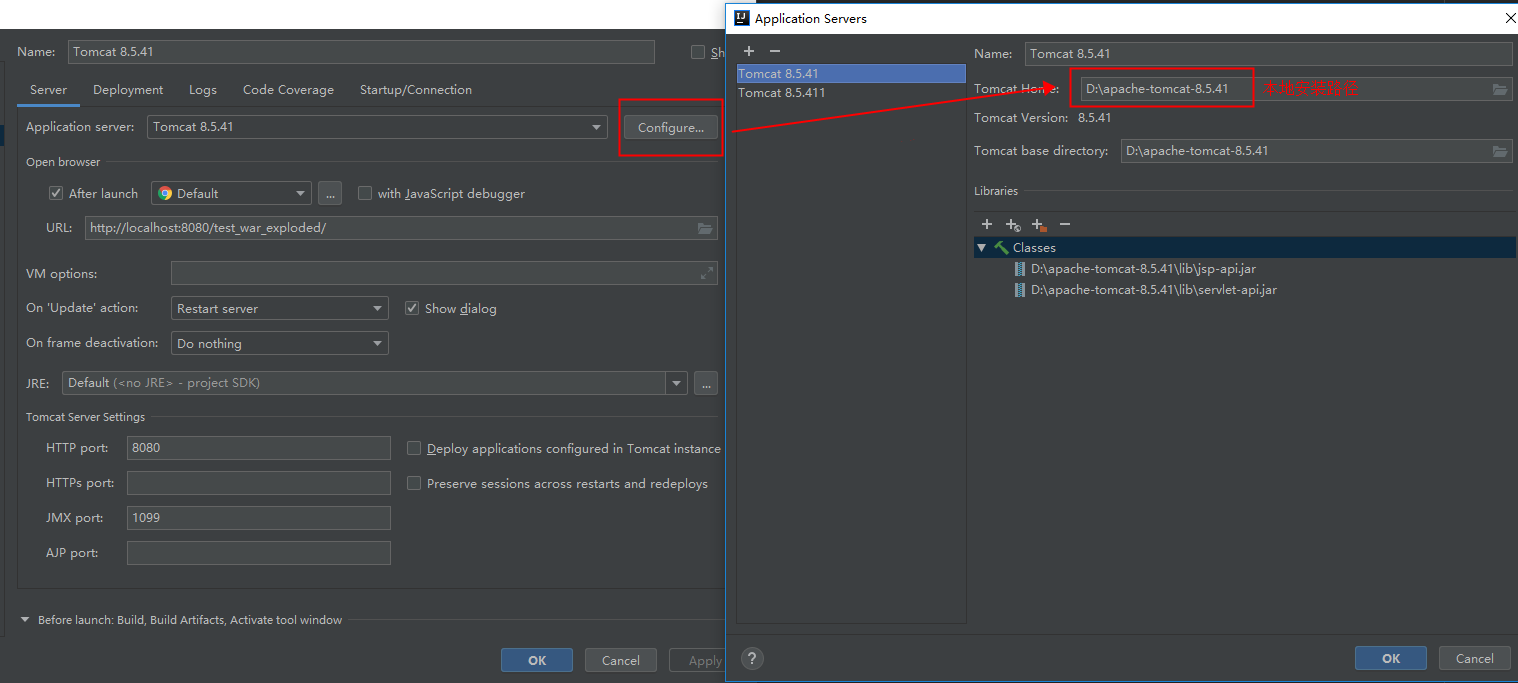This screenshot has width=1518, height=683.
Task: Open browser selection ellipsis button
Action: [x=330, y=193]
